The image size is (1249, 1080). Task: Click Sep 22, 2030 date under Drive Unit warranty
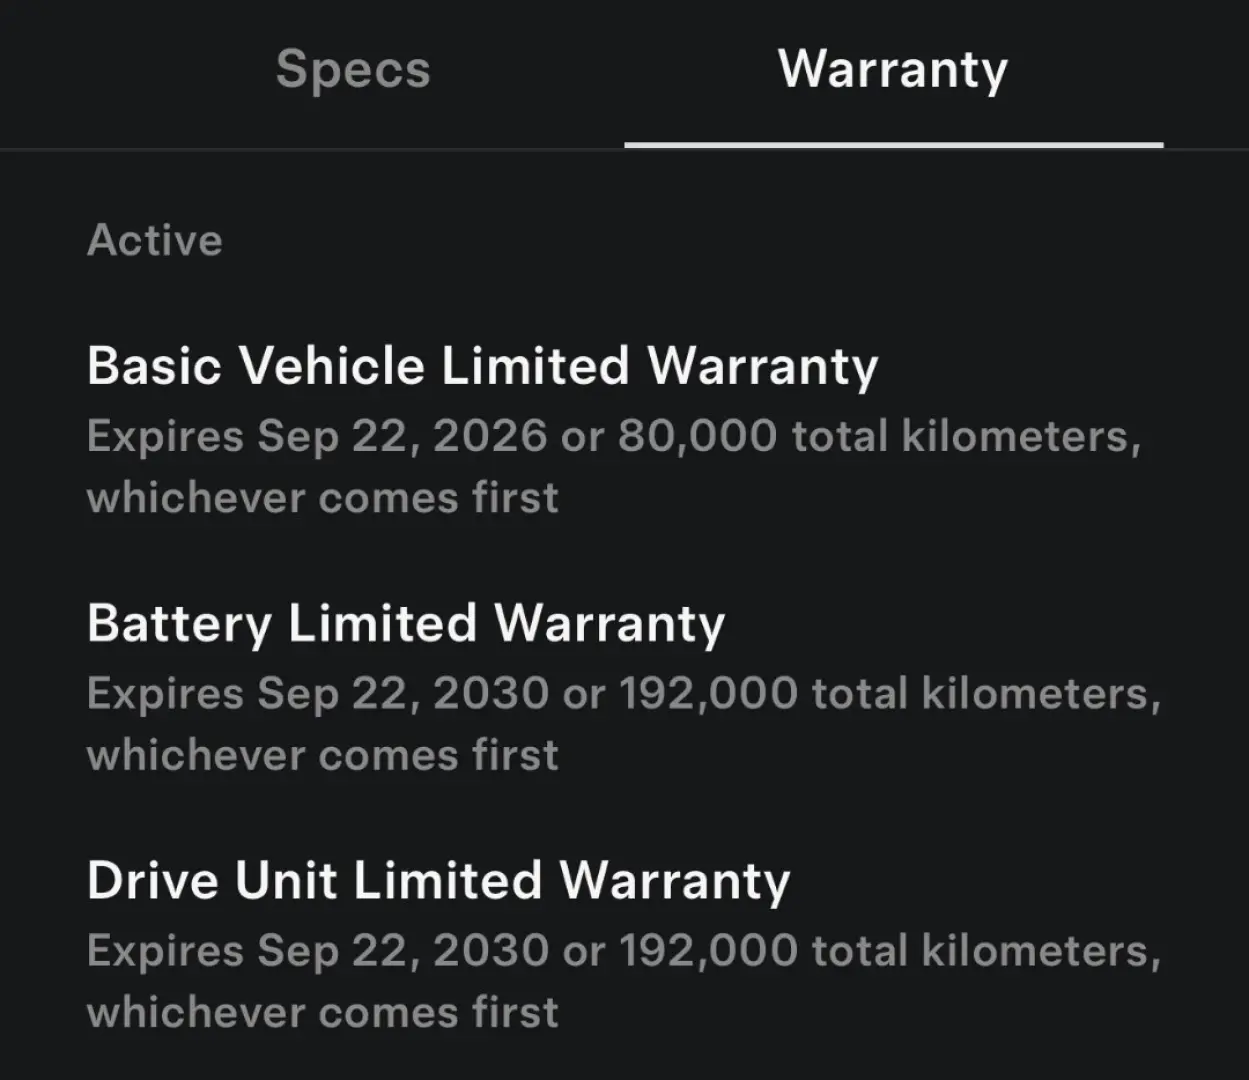(x=402, y=951)
